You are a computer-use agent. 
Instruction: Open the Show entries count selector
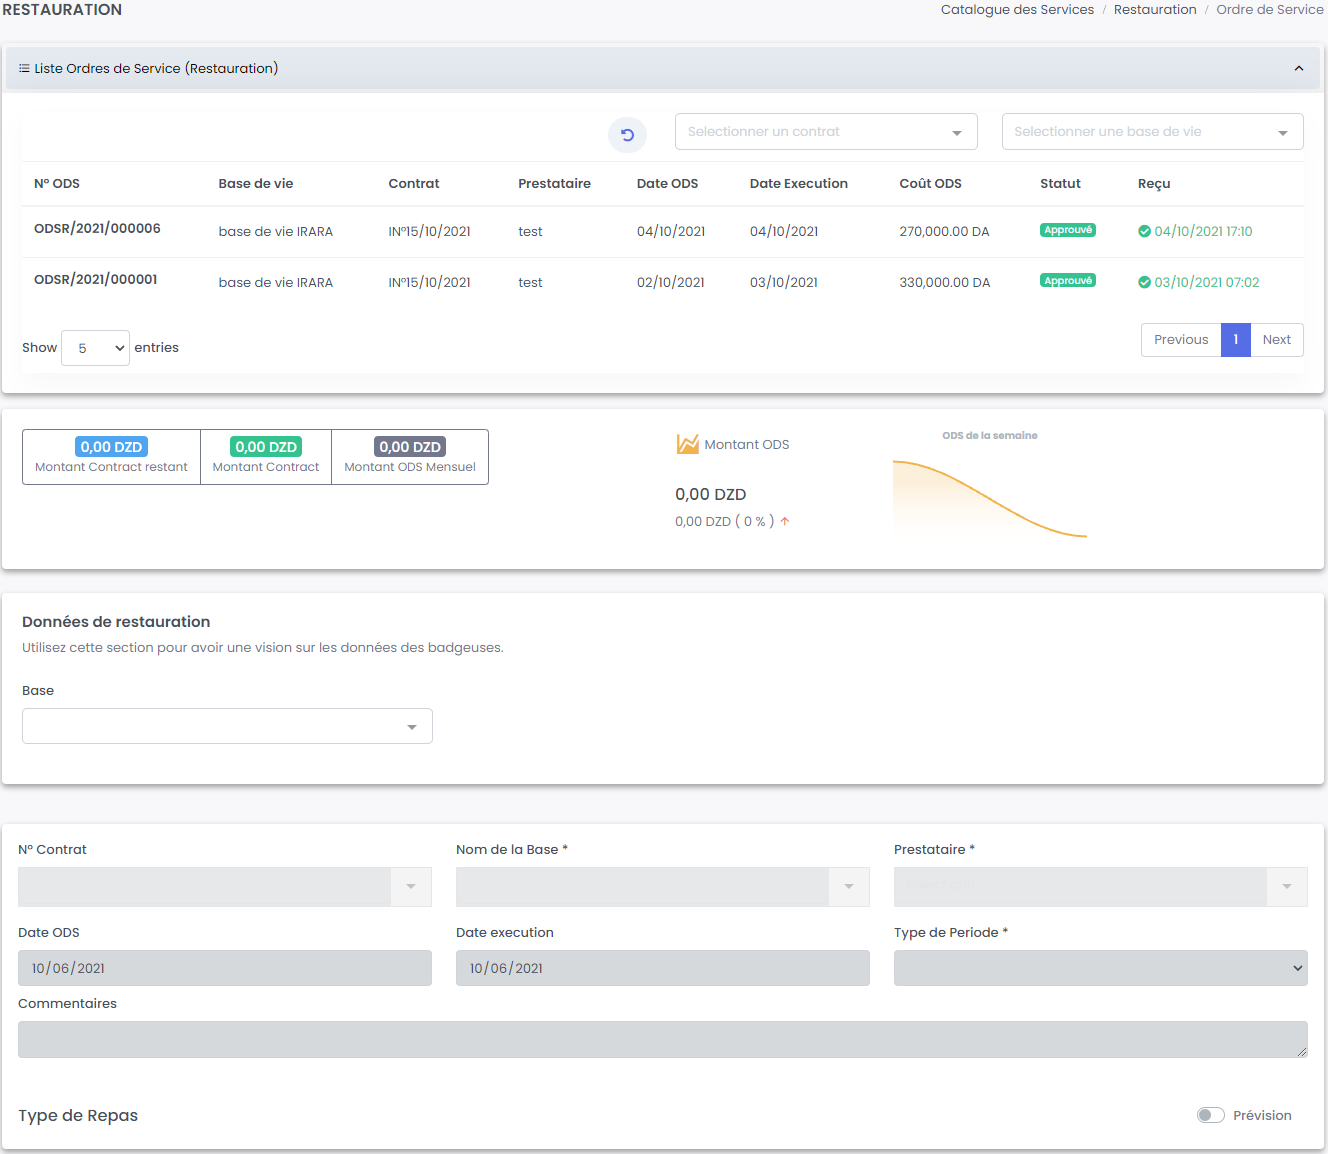click(x=95, y=348)
